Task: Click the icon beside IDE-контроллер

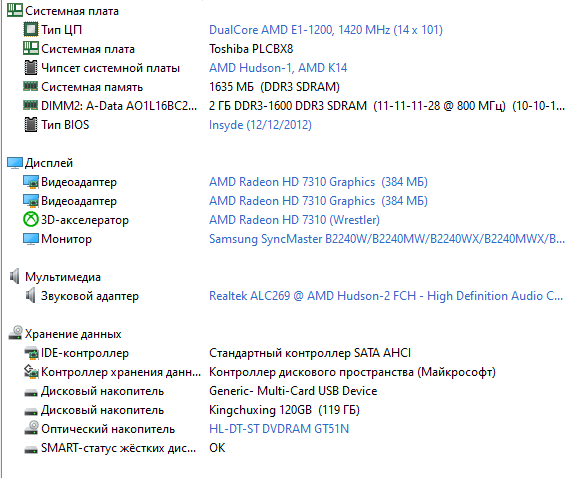Action: 31,353
